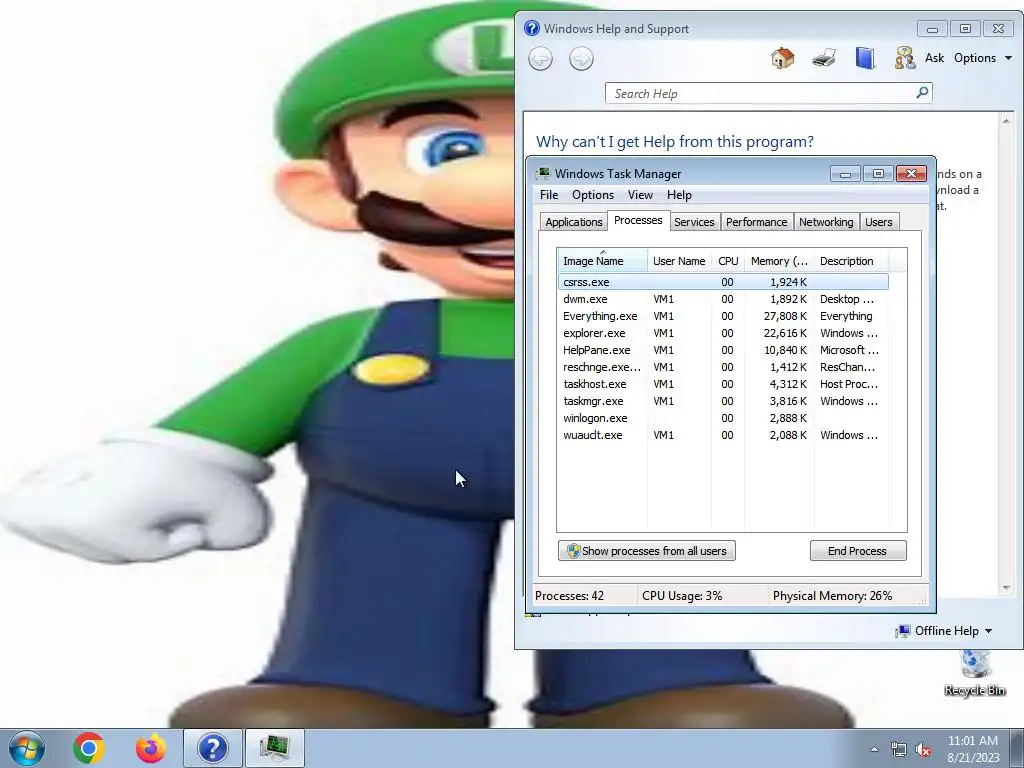Open Help and Support home page icon
This screenshot has height=768, width=1024.
pos(782,58)
